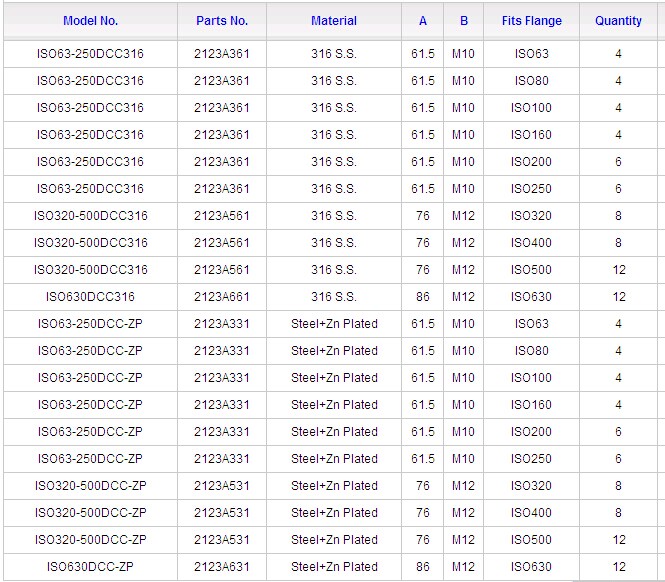Image resolution: width=665 pixels, height=582 pixels.
Task: Select model ISO630DCC-ZP cell
Action: point(90,567)
